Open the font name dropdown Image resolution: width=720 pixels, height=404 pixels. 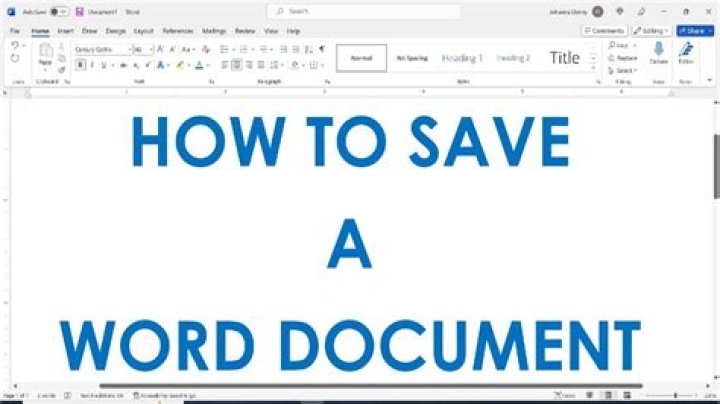pos(101,48)
